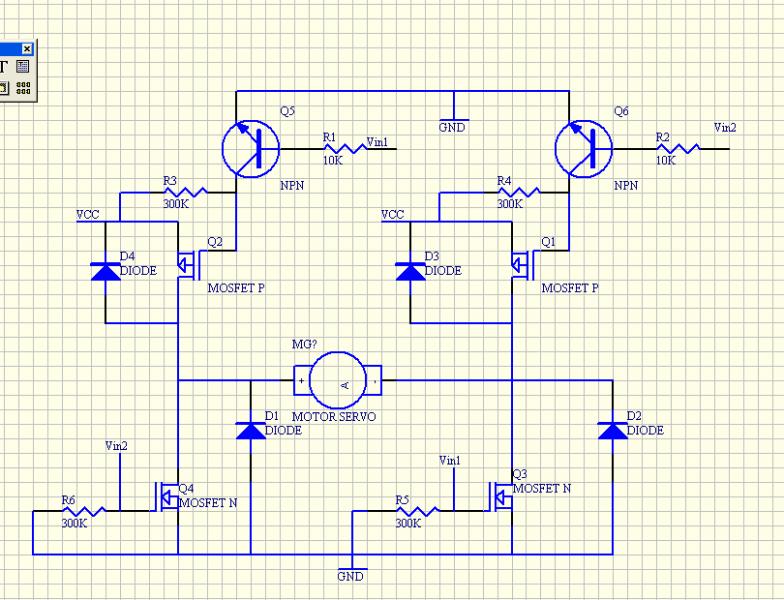Click the MOTOR SERVO text label
The width and height of the screenshot is (784, 600).
click(x=334, y=415)
